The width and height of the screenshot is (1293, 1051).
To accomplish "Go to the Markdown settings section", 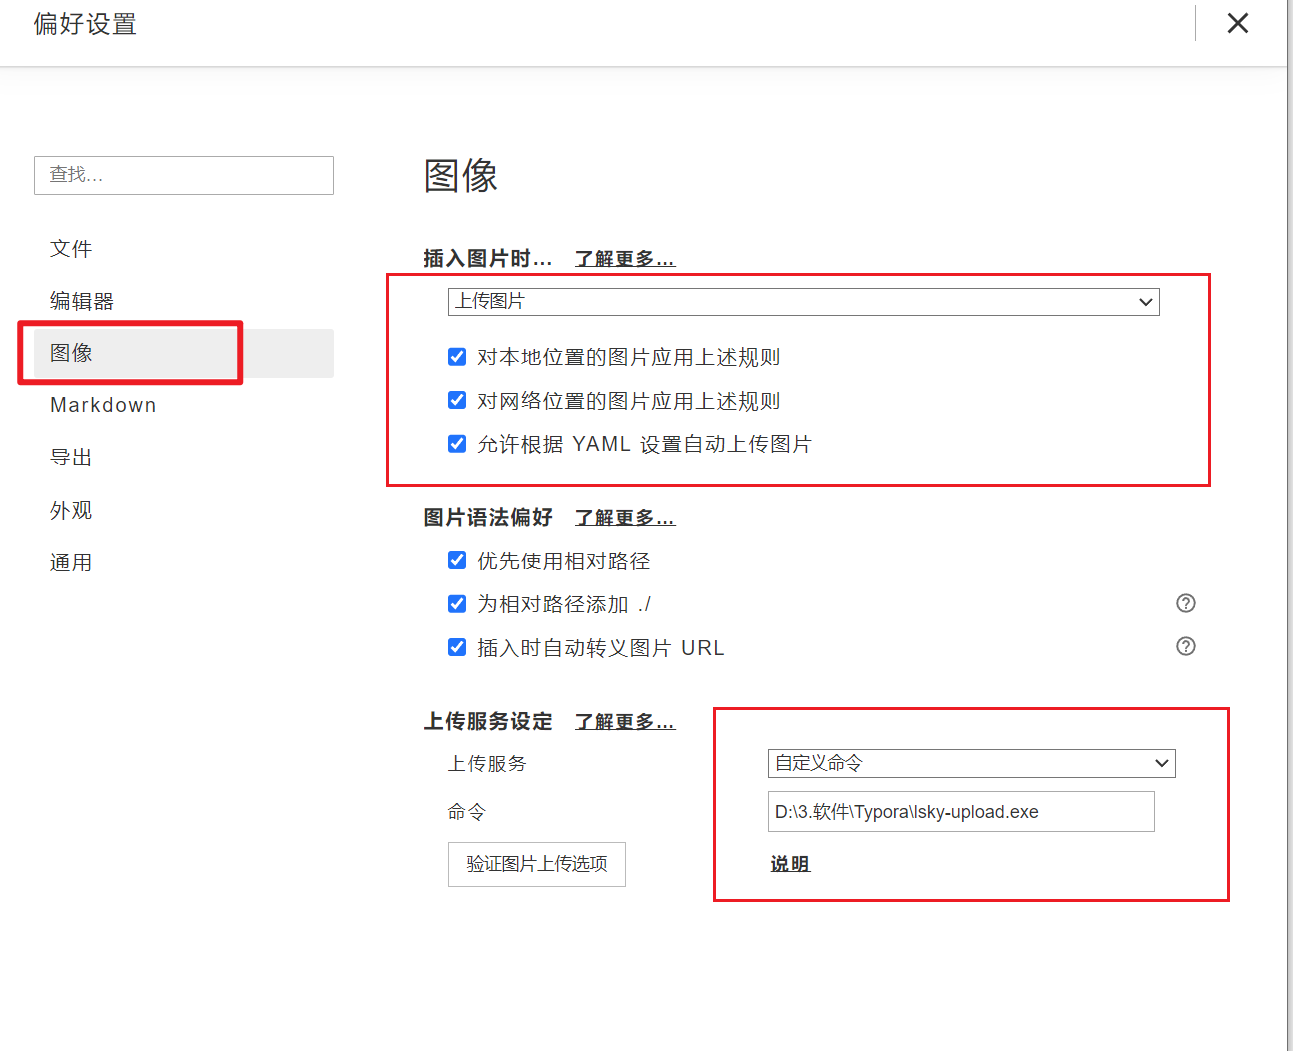I will [103, 405].
